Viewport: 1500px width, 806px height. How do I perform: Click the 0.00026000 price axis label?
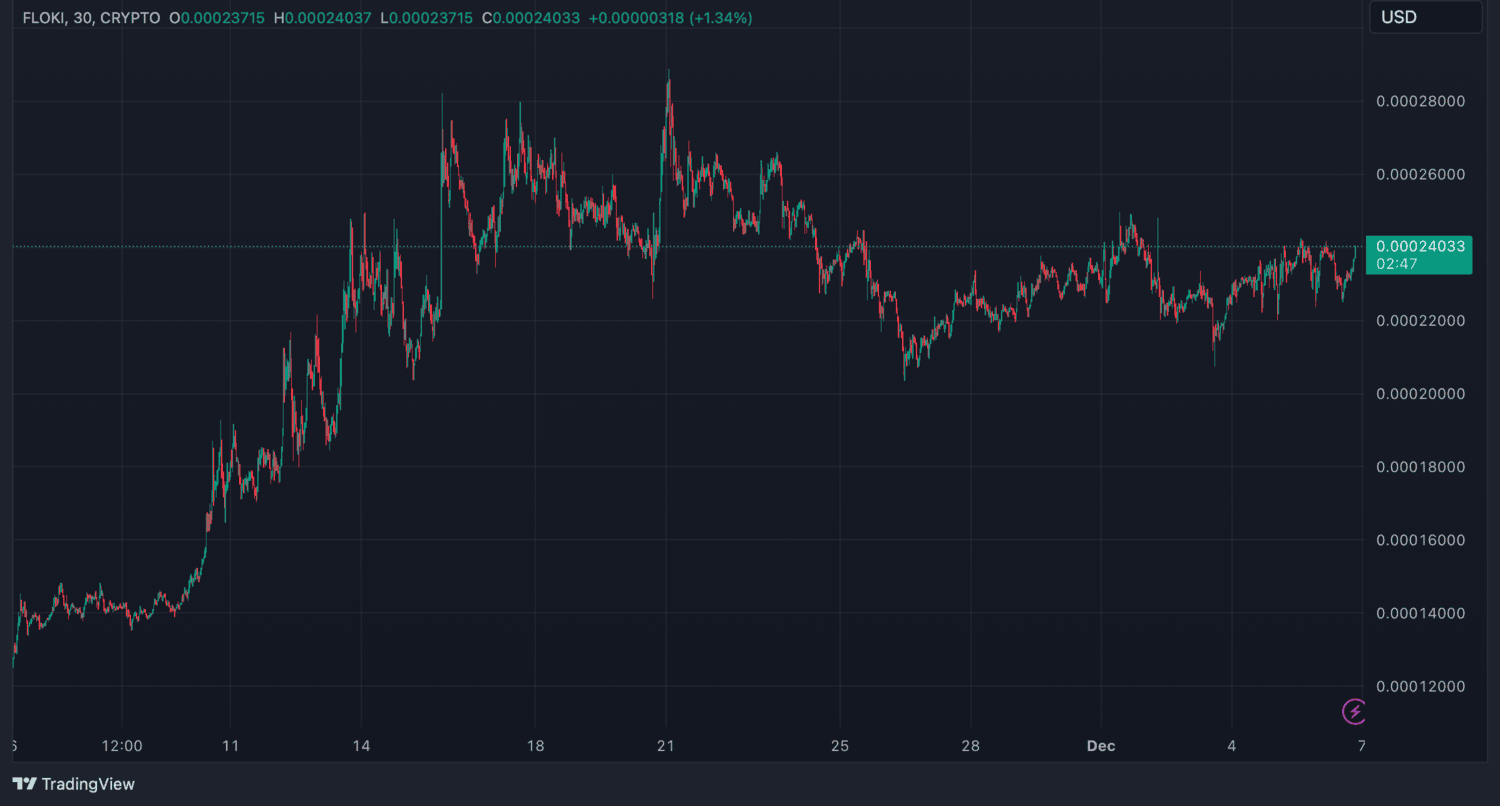coord(1420,174)
